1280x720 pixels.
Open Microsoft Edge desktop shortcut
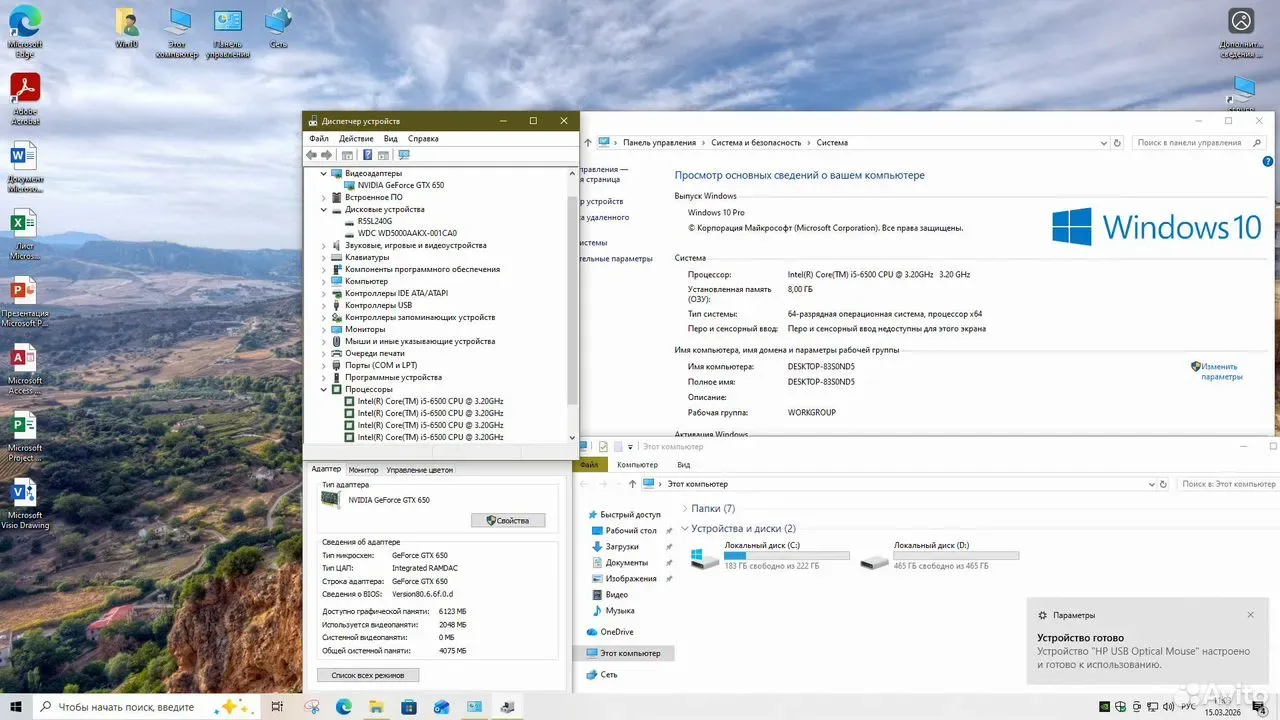tap(25, 30)
